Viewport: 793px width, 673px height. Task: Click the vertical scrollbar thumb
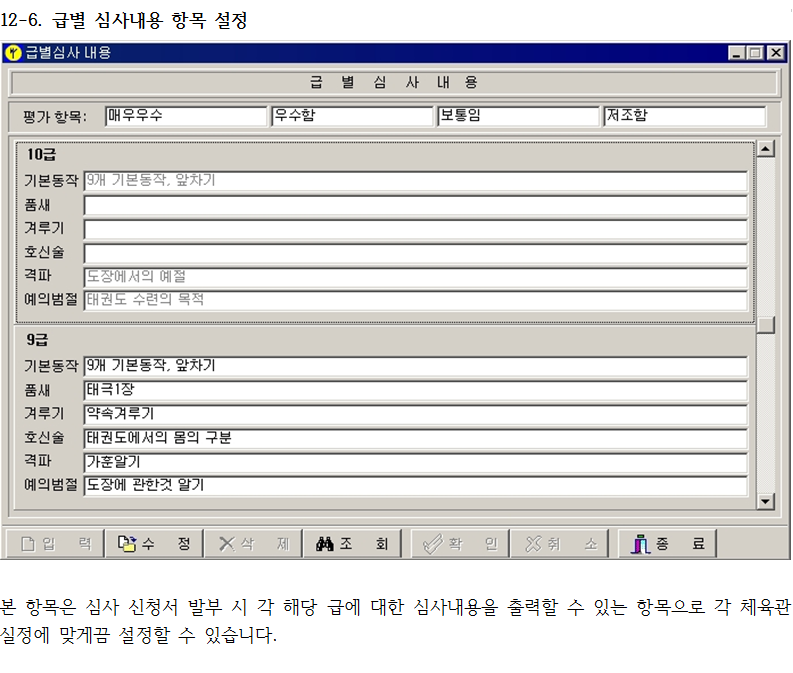pos(765,325)
